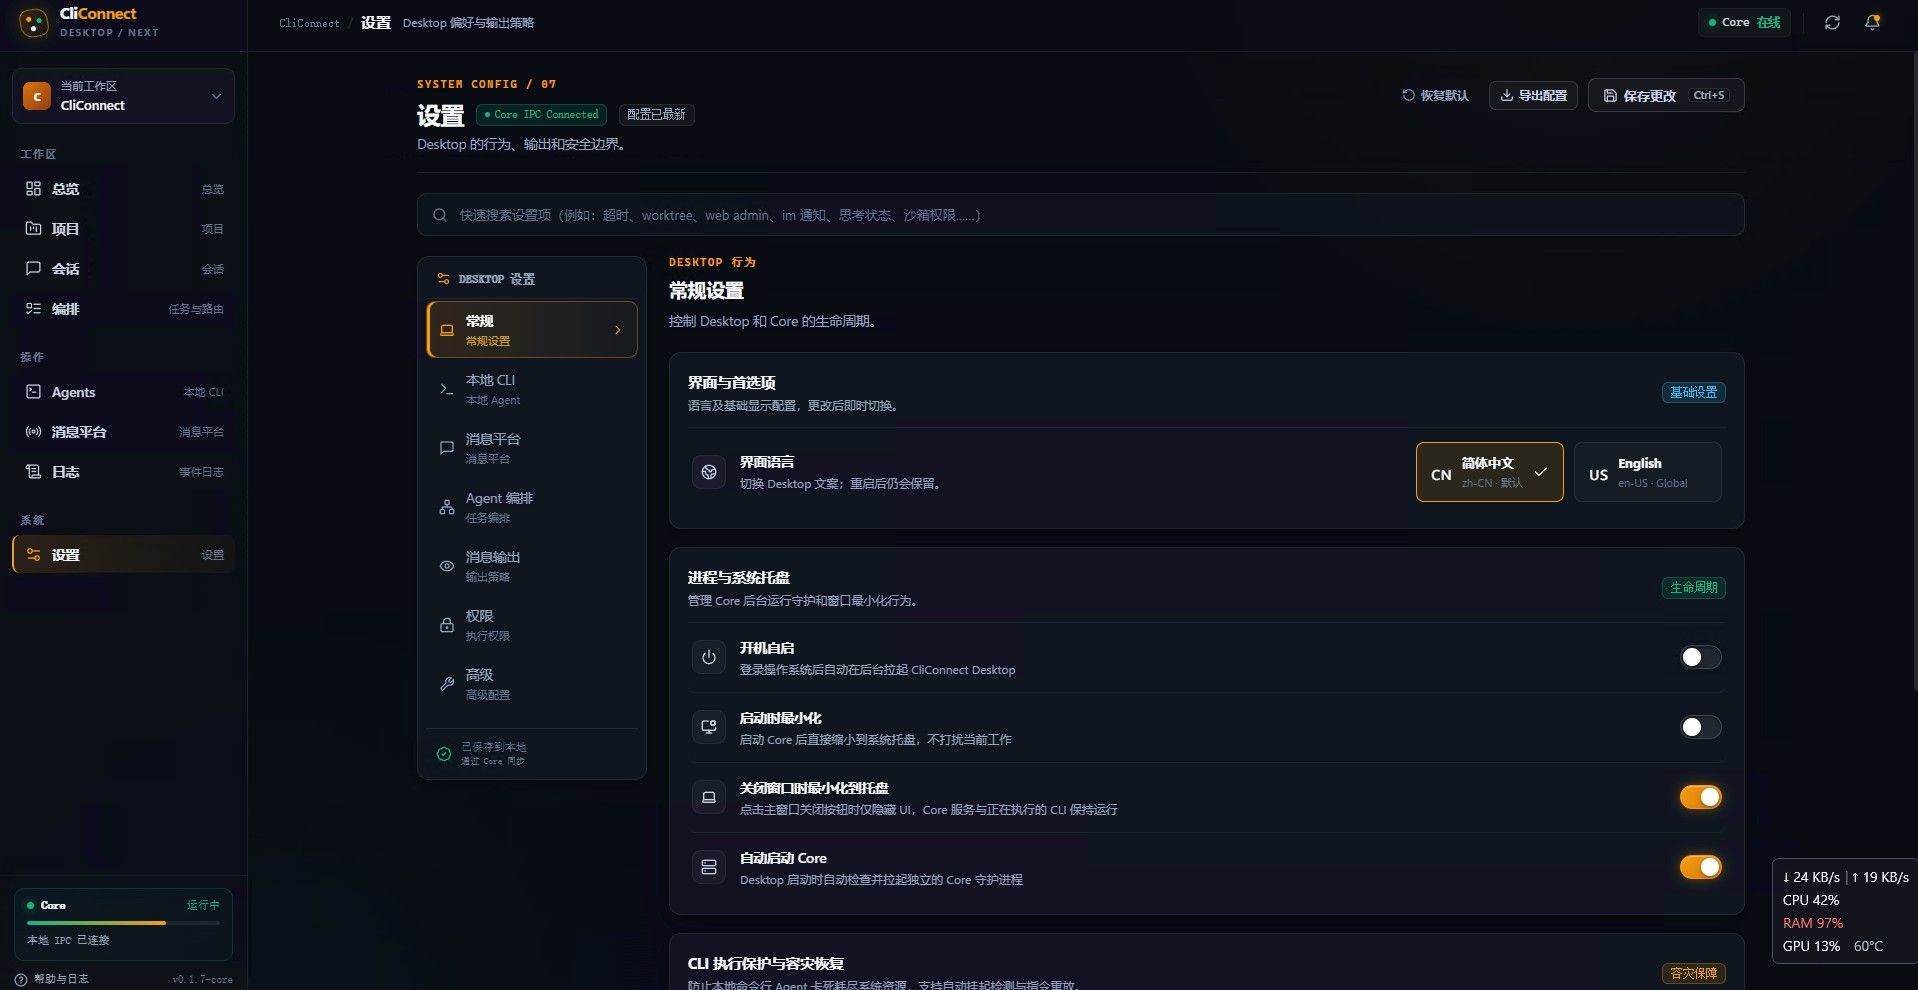Click 恢复默认 reset button
The width and height of the screenshot is (1918, 990).
pos(1435,95)
